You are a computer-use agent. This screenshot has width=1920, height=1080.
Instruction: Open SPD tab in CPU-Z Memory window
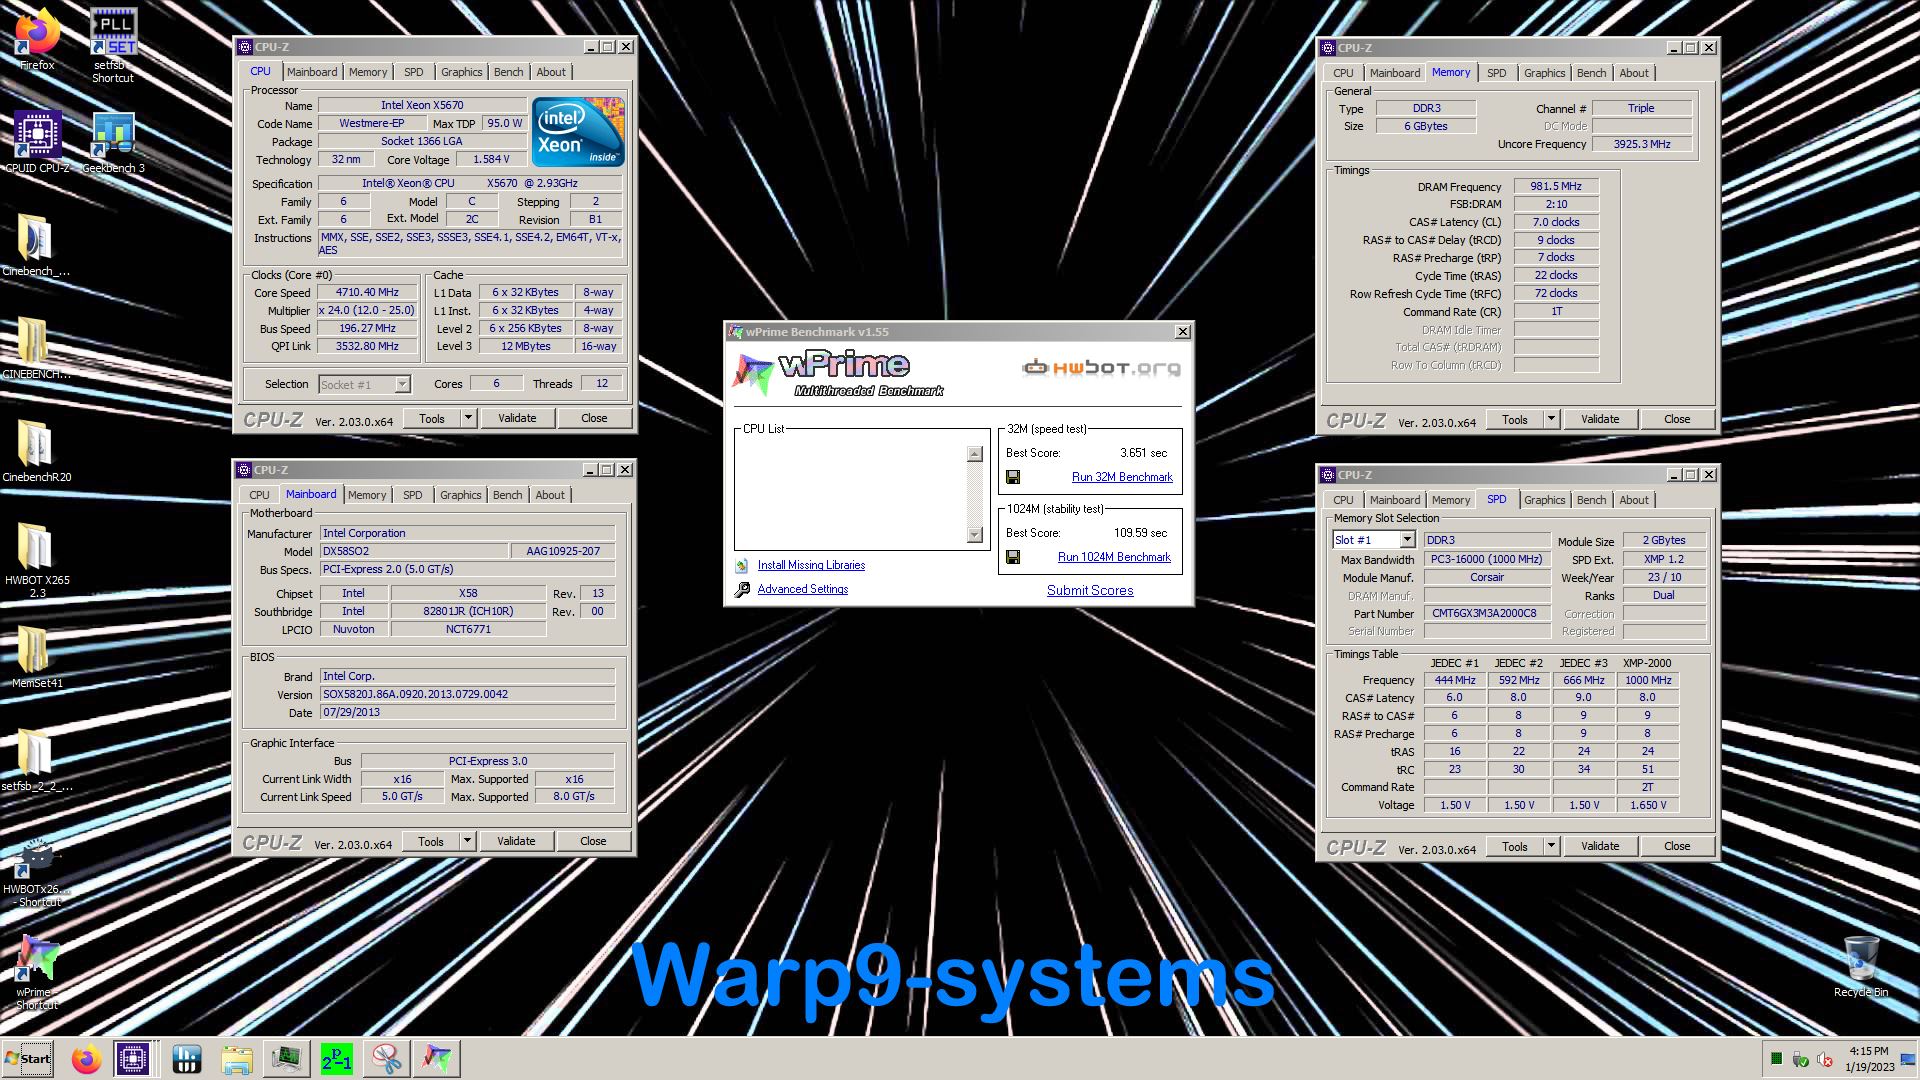pos(1496,73)
